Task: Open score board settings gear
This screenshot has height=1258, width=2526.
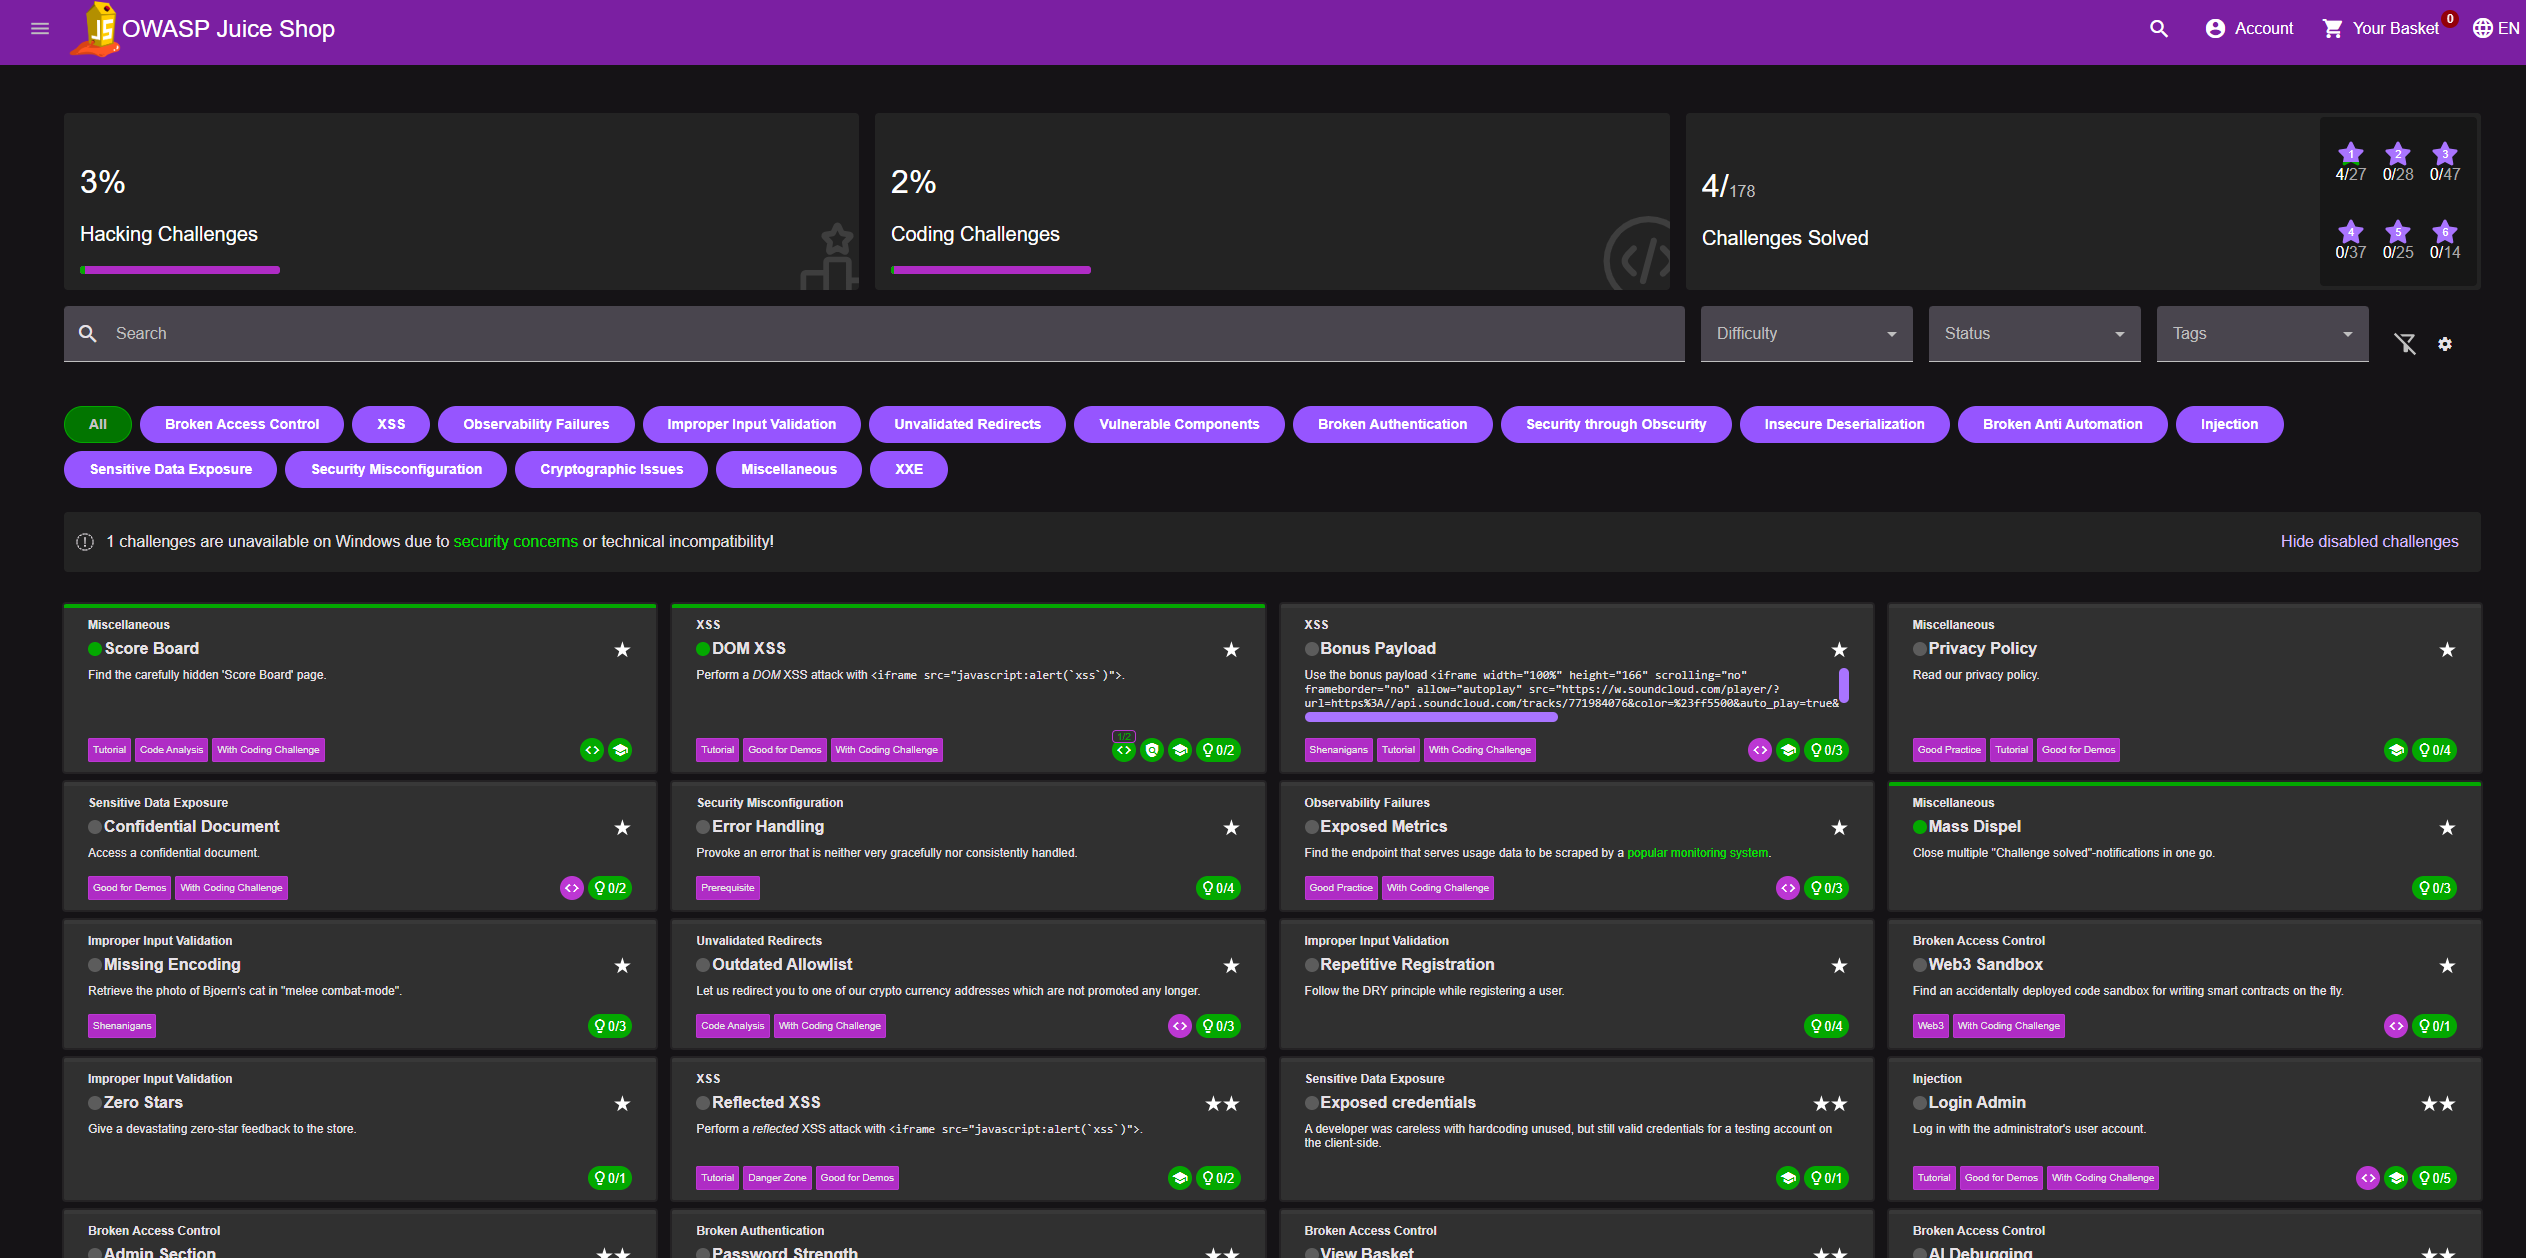Action: pos(2445,344)
